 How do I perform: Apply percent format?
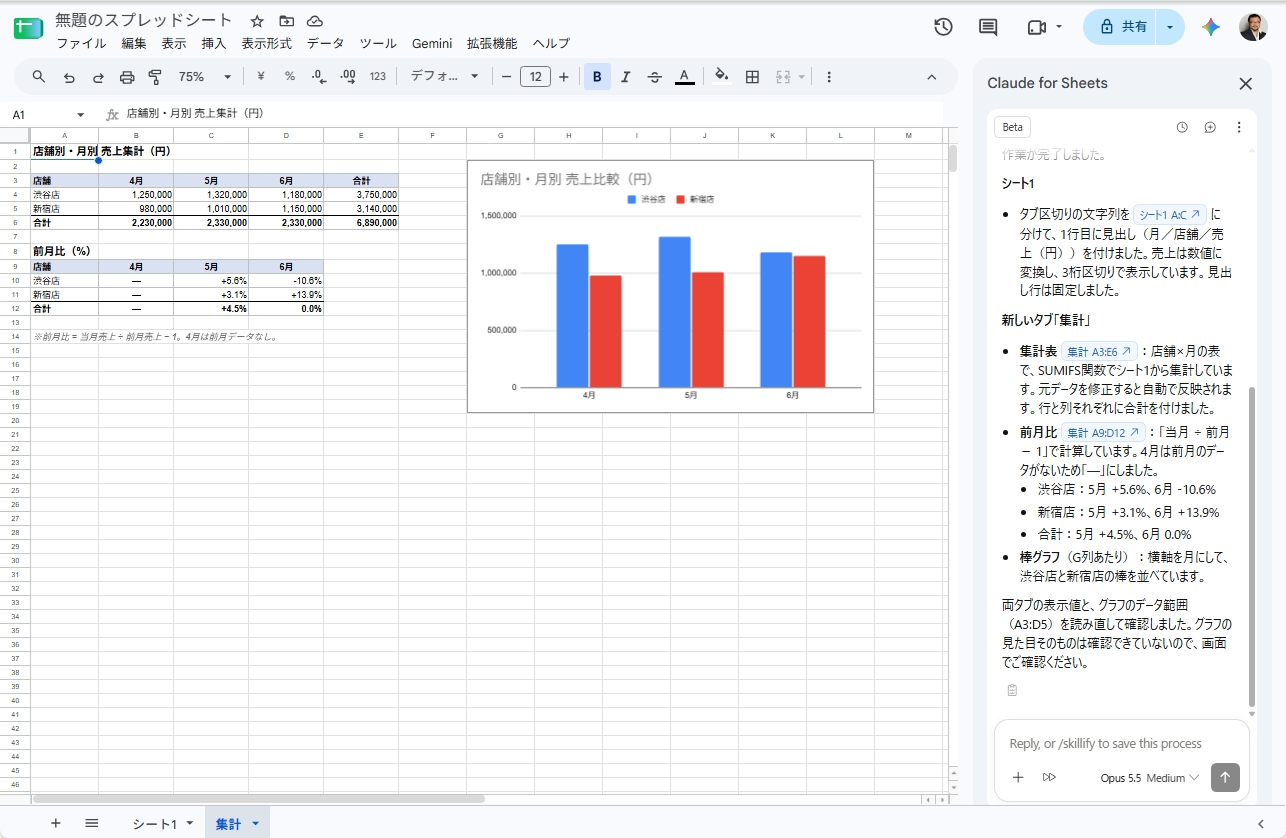tap(290, 77)
